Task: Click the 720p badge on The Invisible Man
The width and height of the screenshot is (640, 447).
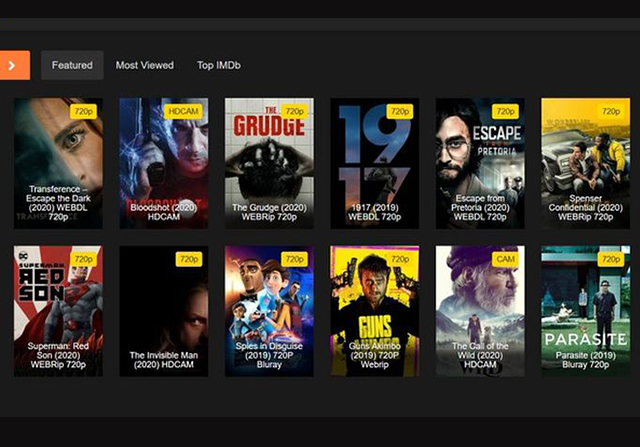Action: pos(189,259)
